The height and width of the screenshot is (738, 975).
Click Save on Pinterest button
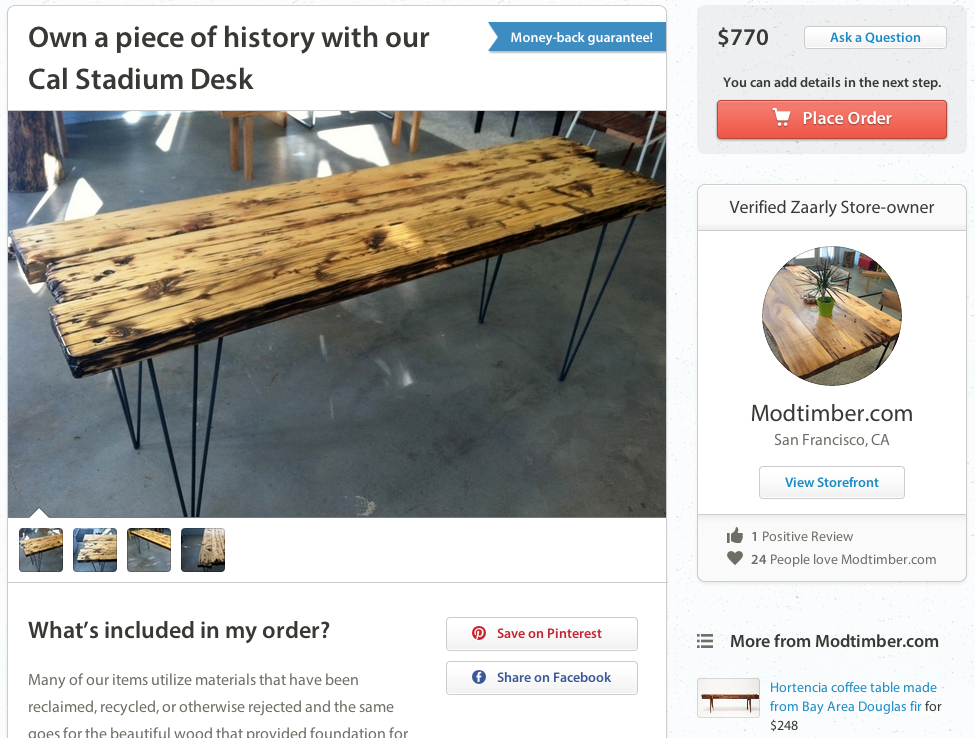click(x=541, y=633)
